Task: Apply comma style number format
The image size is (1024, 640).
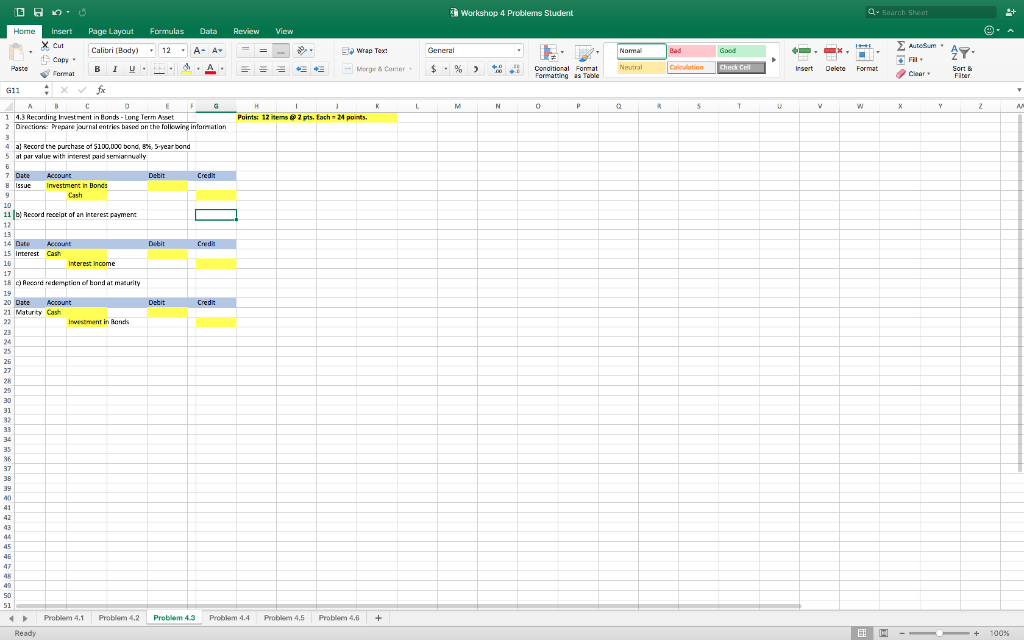Action: [476, 69]
